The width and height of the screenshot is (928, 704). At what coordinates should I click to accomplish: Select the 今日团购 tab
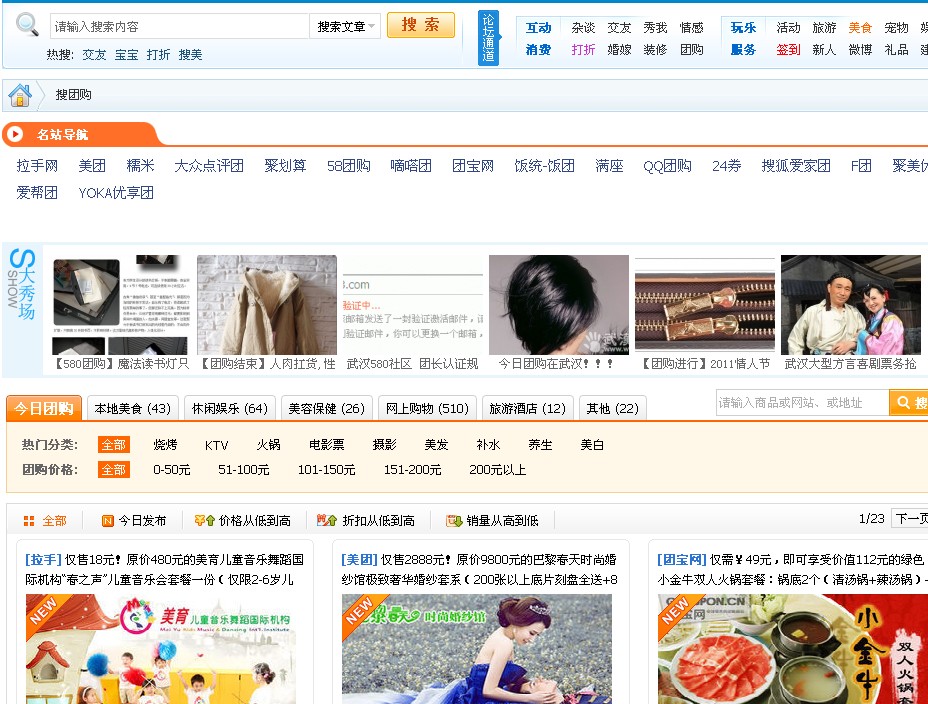44,408
